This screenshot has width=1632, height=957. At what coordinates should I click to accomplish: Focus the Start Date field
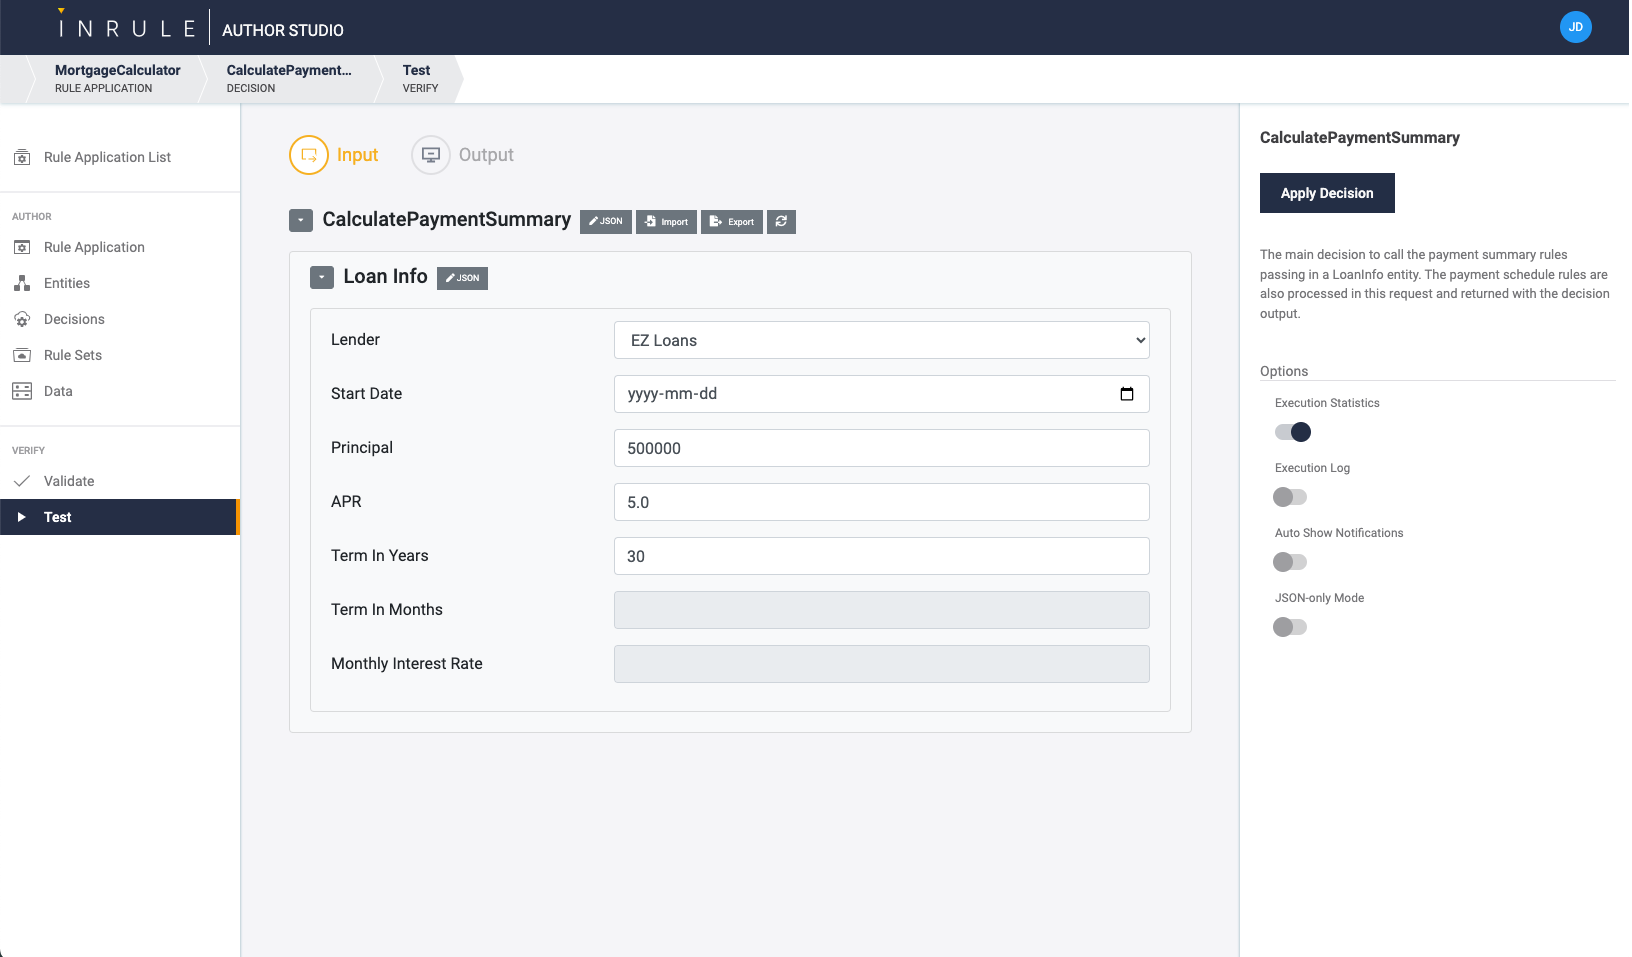[x=882, y=394]
